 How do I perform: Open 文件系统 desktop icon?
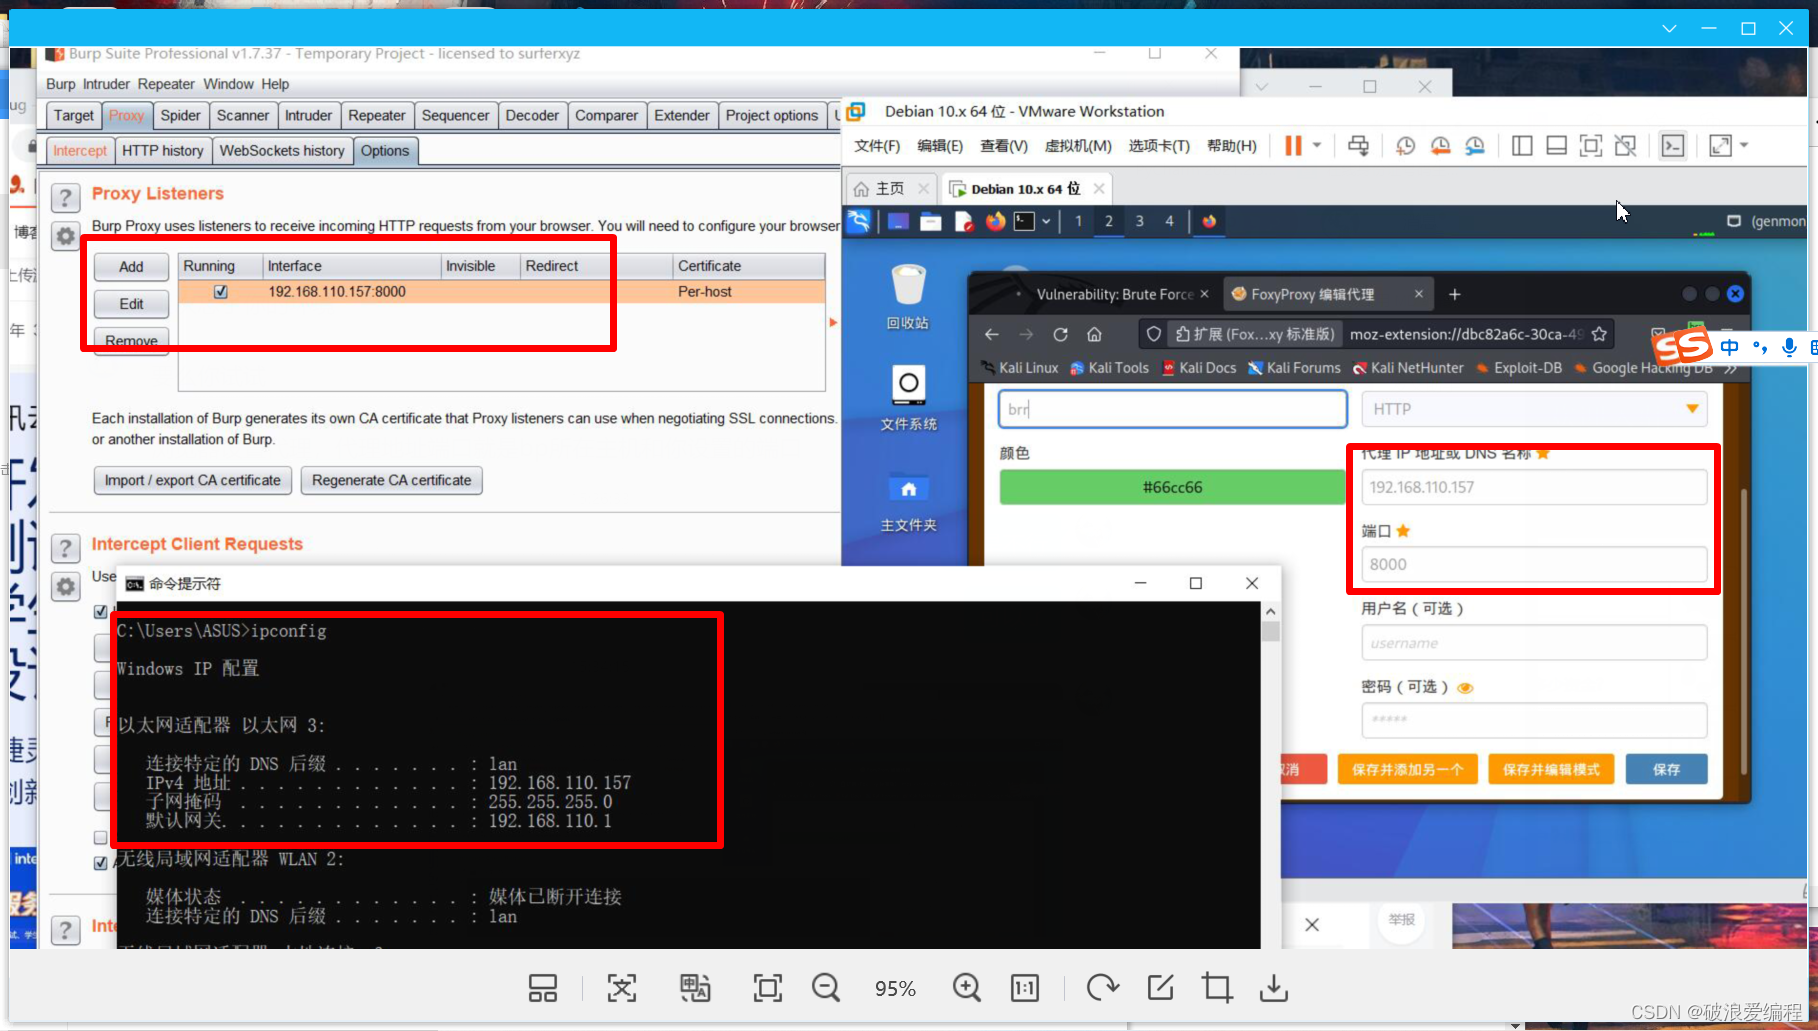point(908,397)
